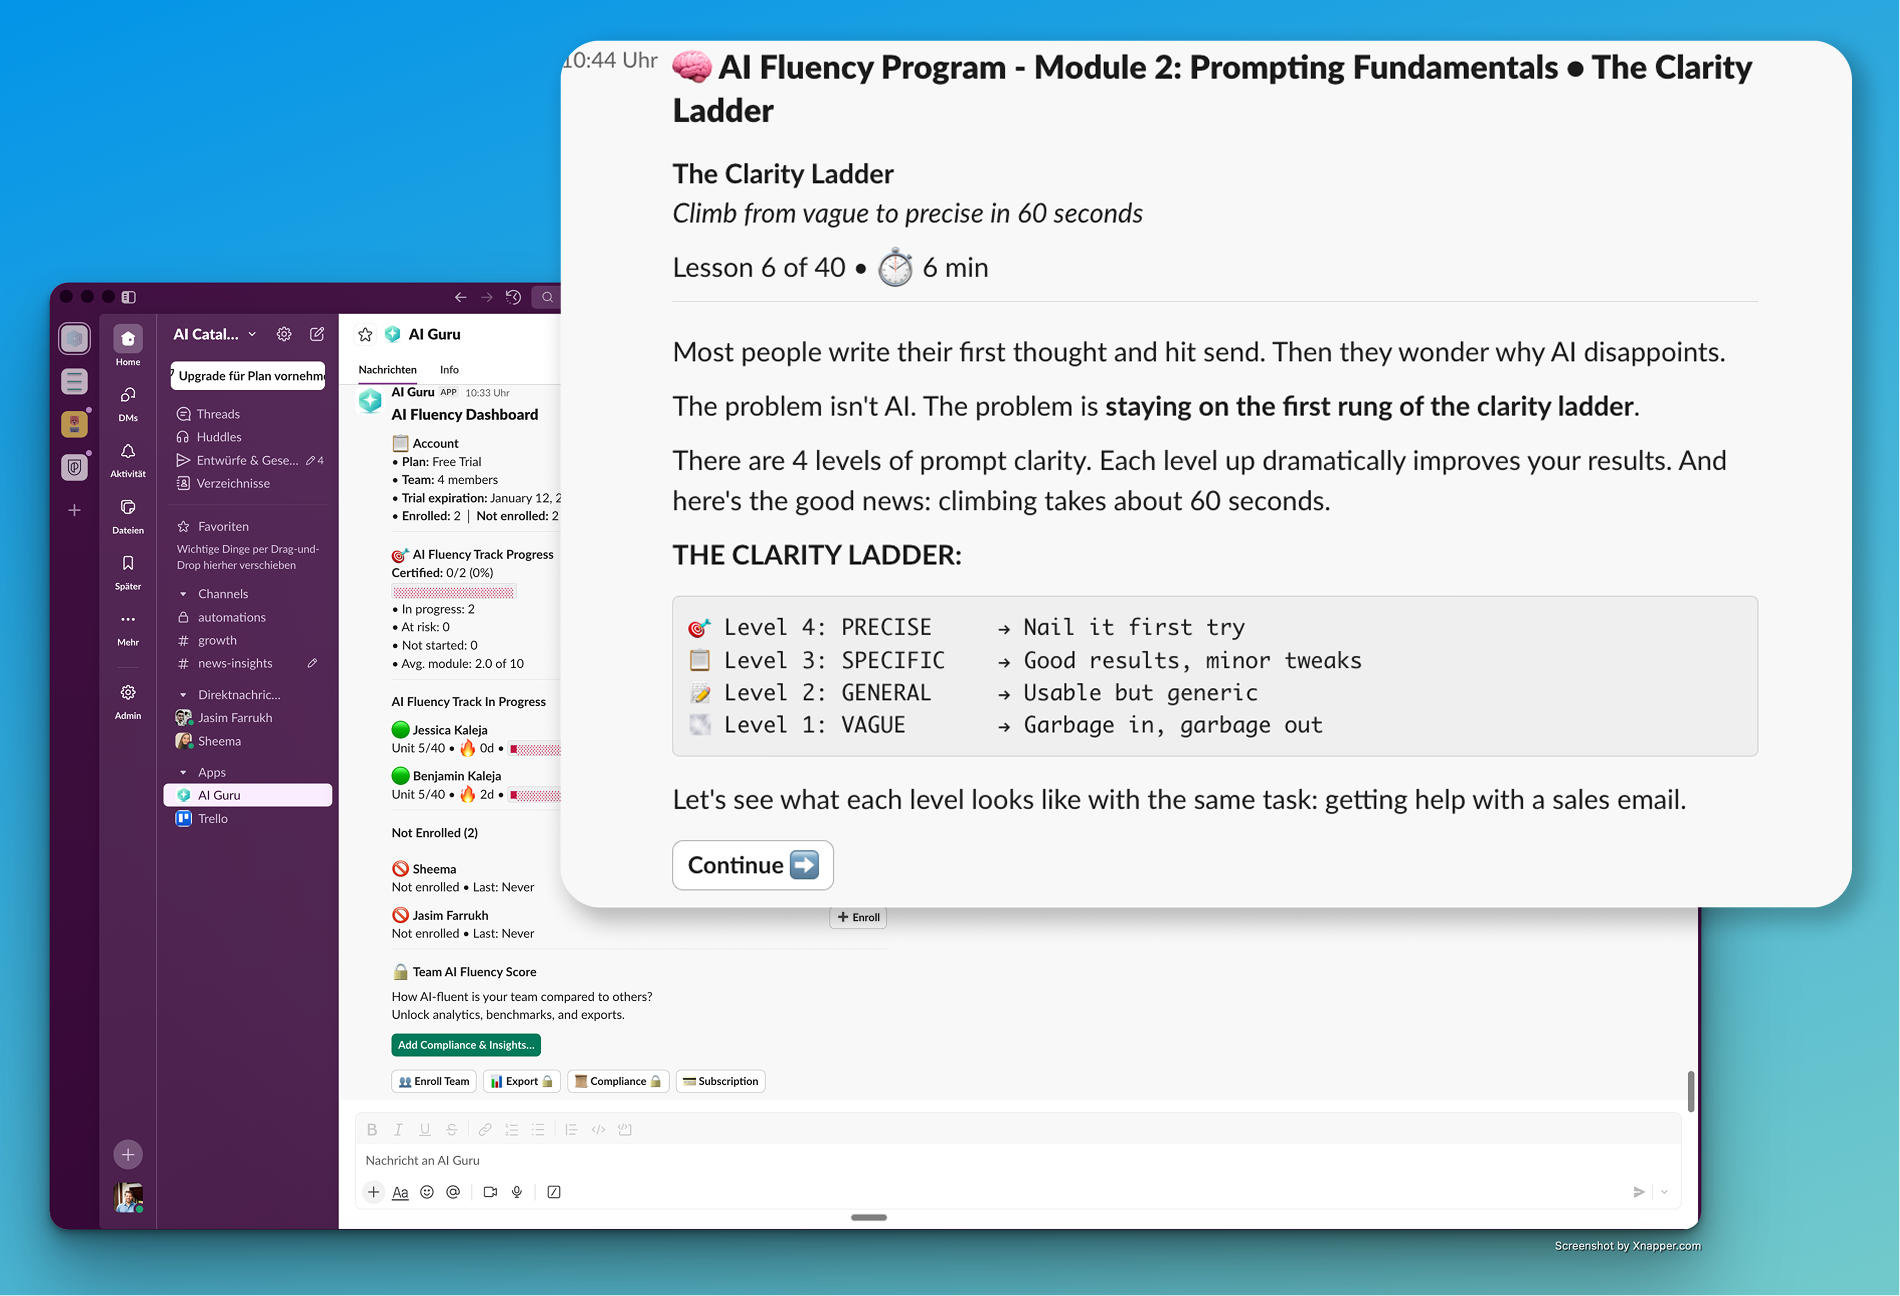Screen dimensions: 1900x1296
Task: Open Threads in the Slack sidebar
Action: (218, 413)
